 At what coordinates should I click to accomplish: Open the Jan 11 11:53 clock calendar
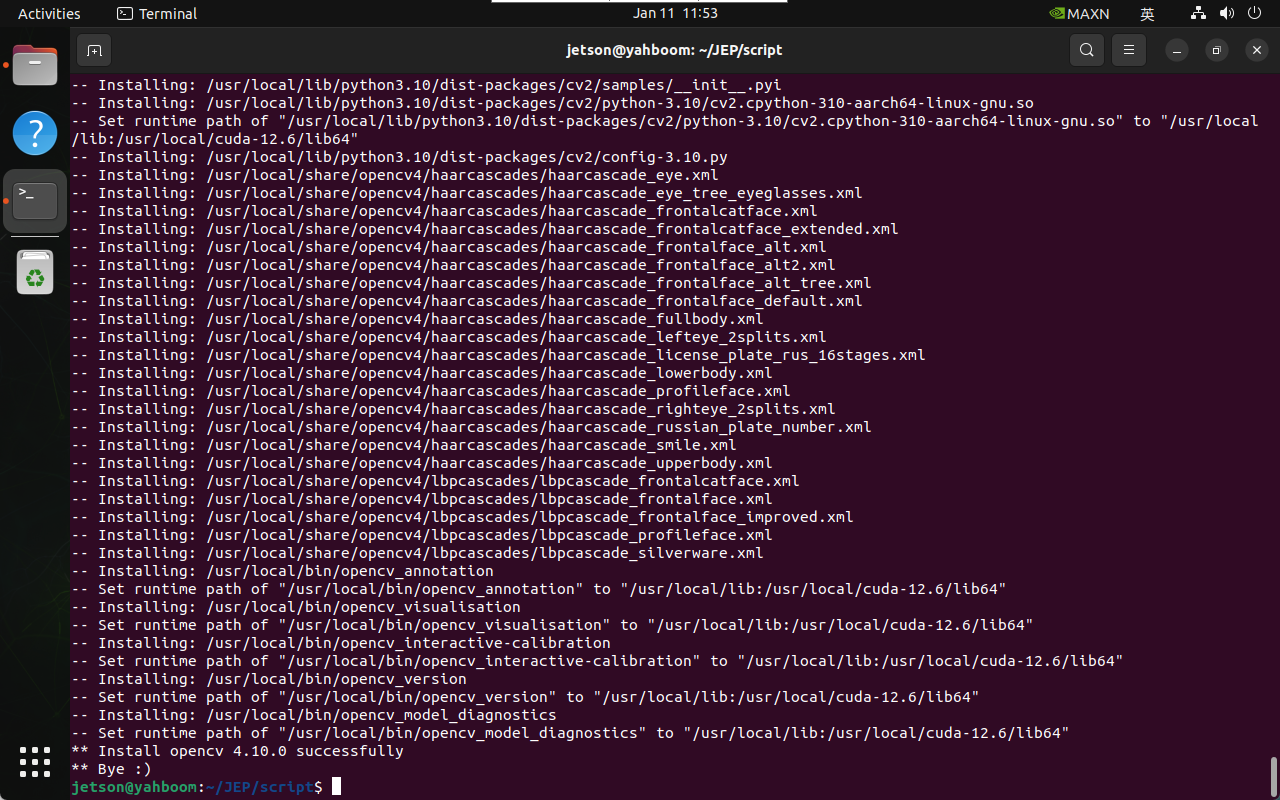[675, 14]
